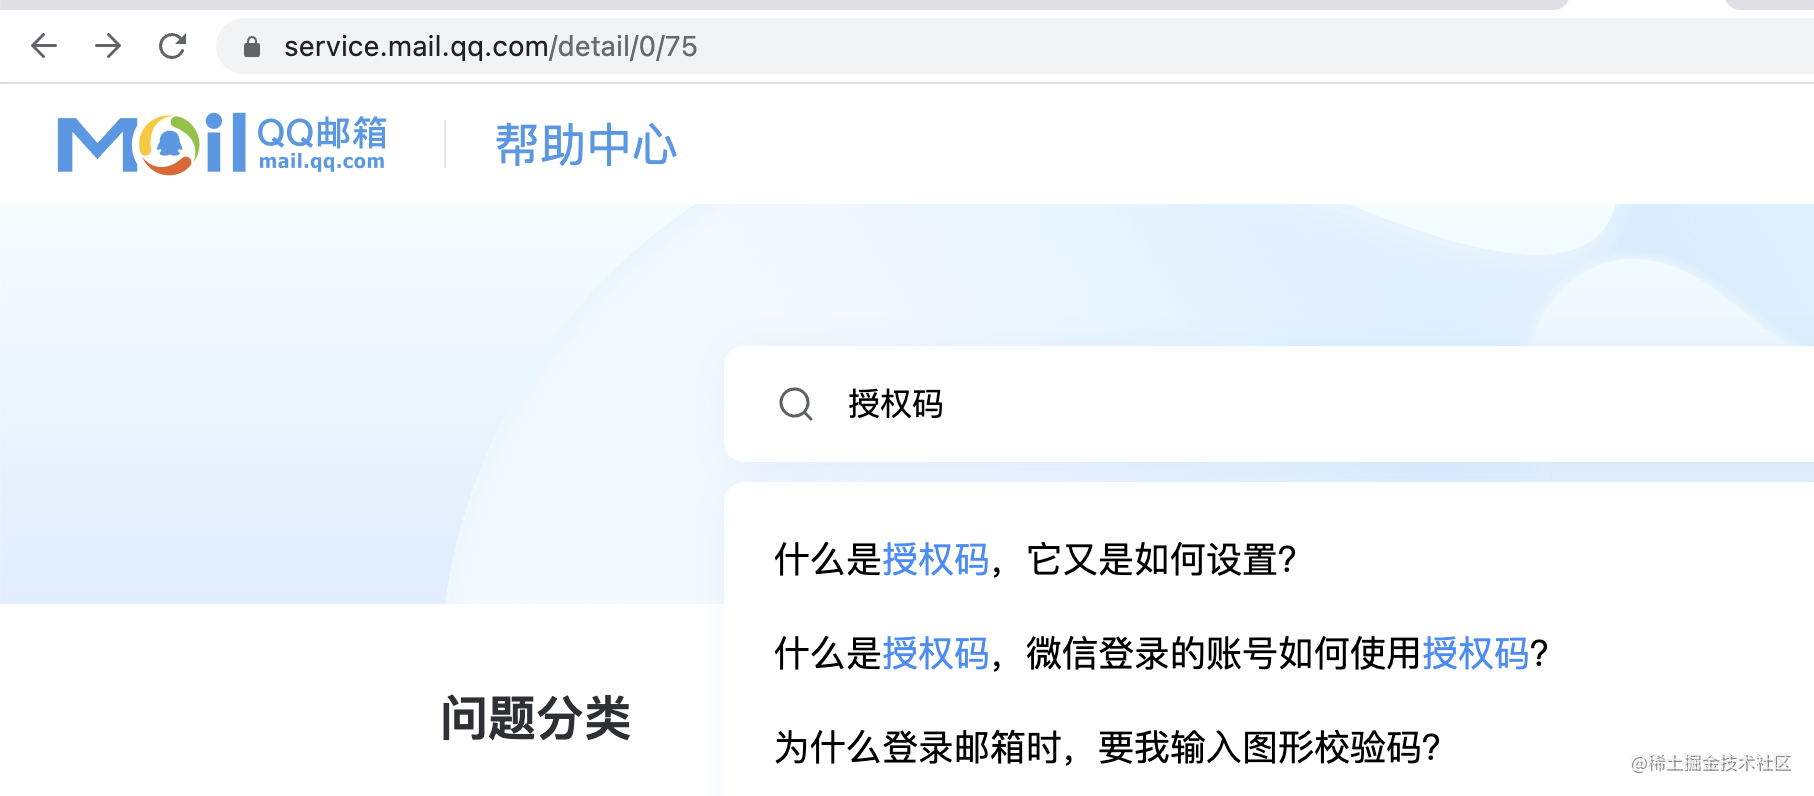Click the browser forward arrow
This screenshot has width=1814, height=796.
point(108,46)
